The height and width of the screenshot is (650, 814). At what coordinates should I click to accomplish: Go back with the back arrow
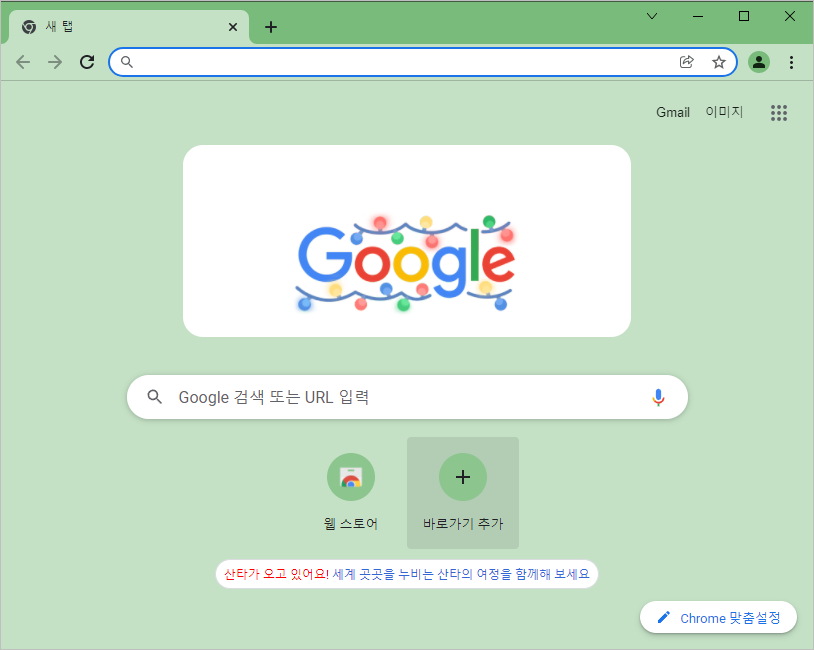(x=23, y=62)
